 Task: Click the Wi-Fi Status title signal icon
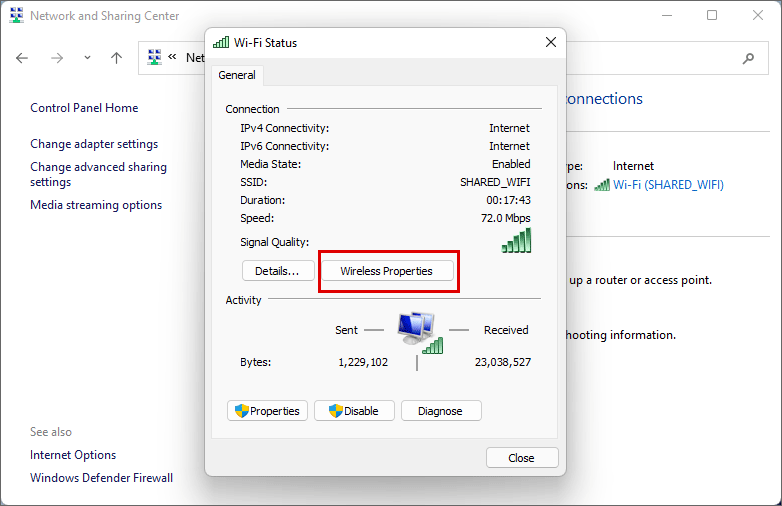click(x=221, y=42)
